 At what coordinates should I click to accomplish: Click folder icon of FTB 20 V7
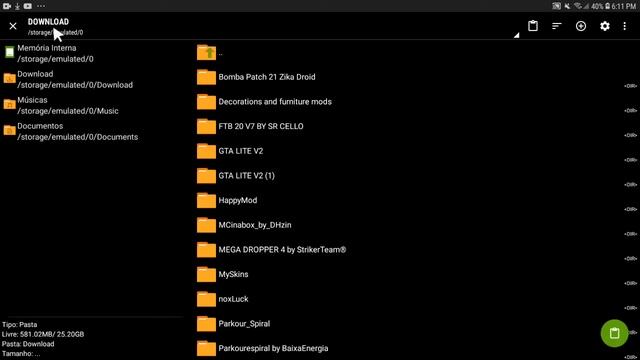click(206, 127)
